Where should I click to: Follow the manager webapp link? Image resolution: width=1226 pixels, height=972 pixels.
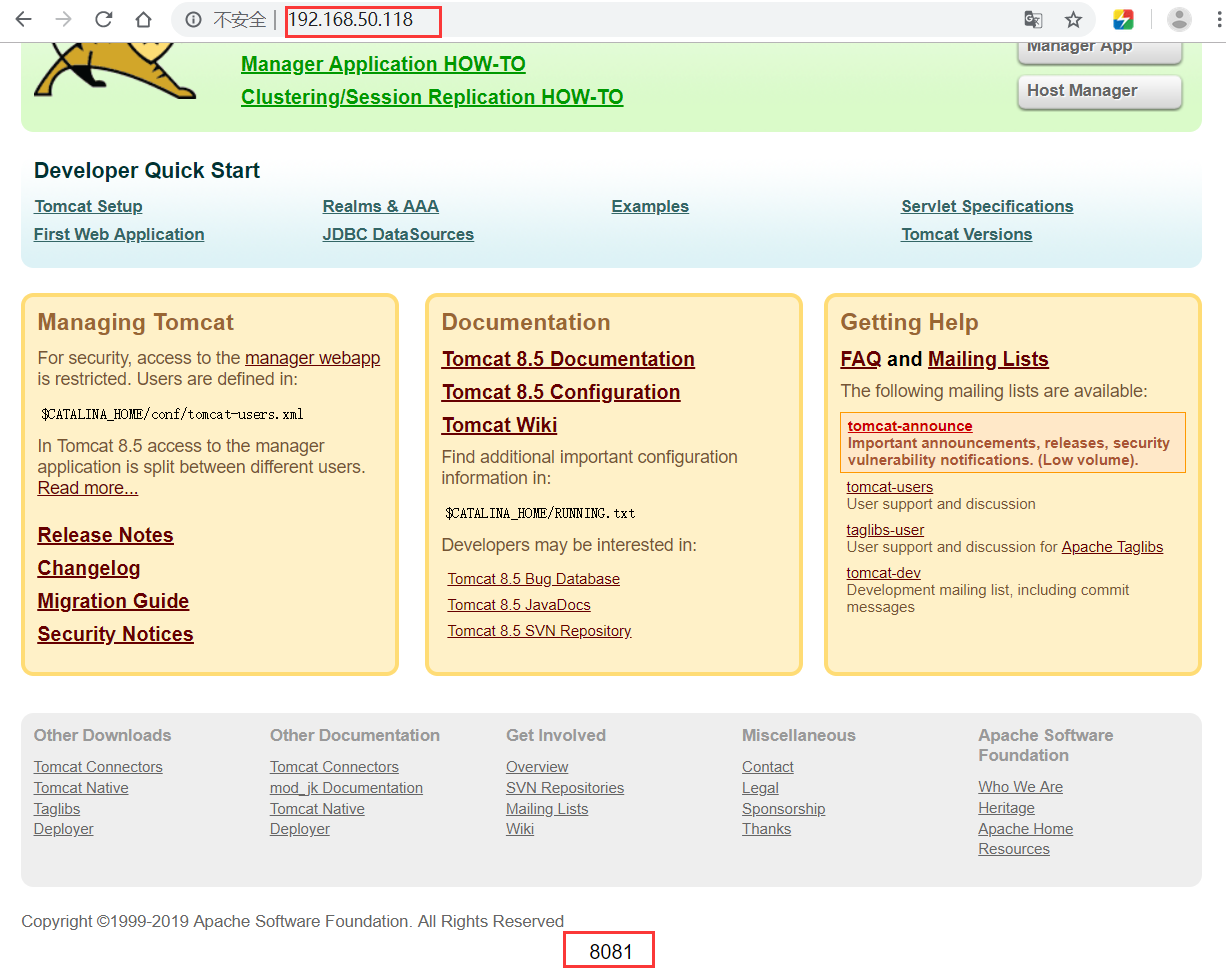pos(312,358)
